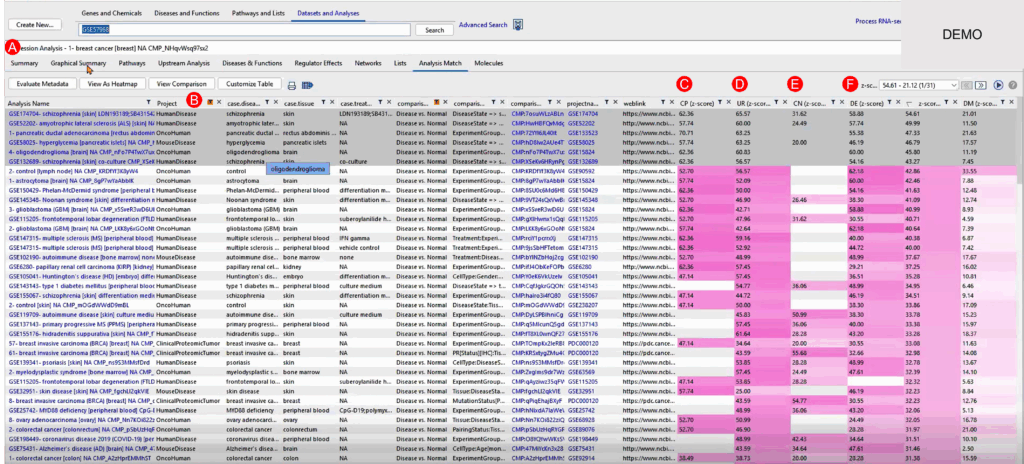Click filter icon on UR (z-score) column
Image resolution: width=1024 pixels, height=464 pixels.
point(776,103)
